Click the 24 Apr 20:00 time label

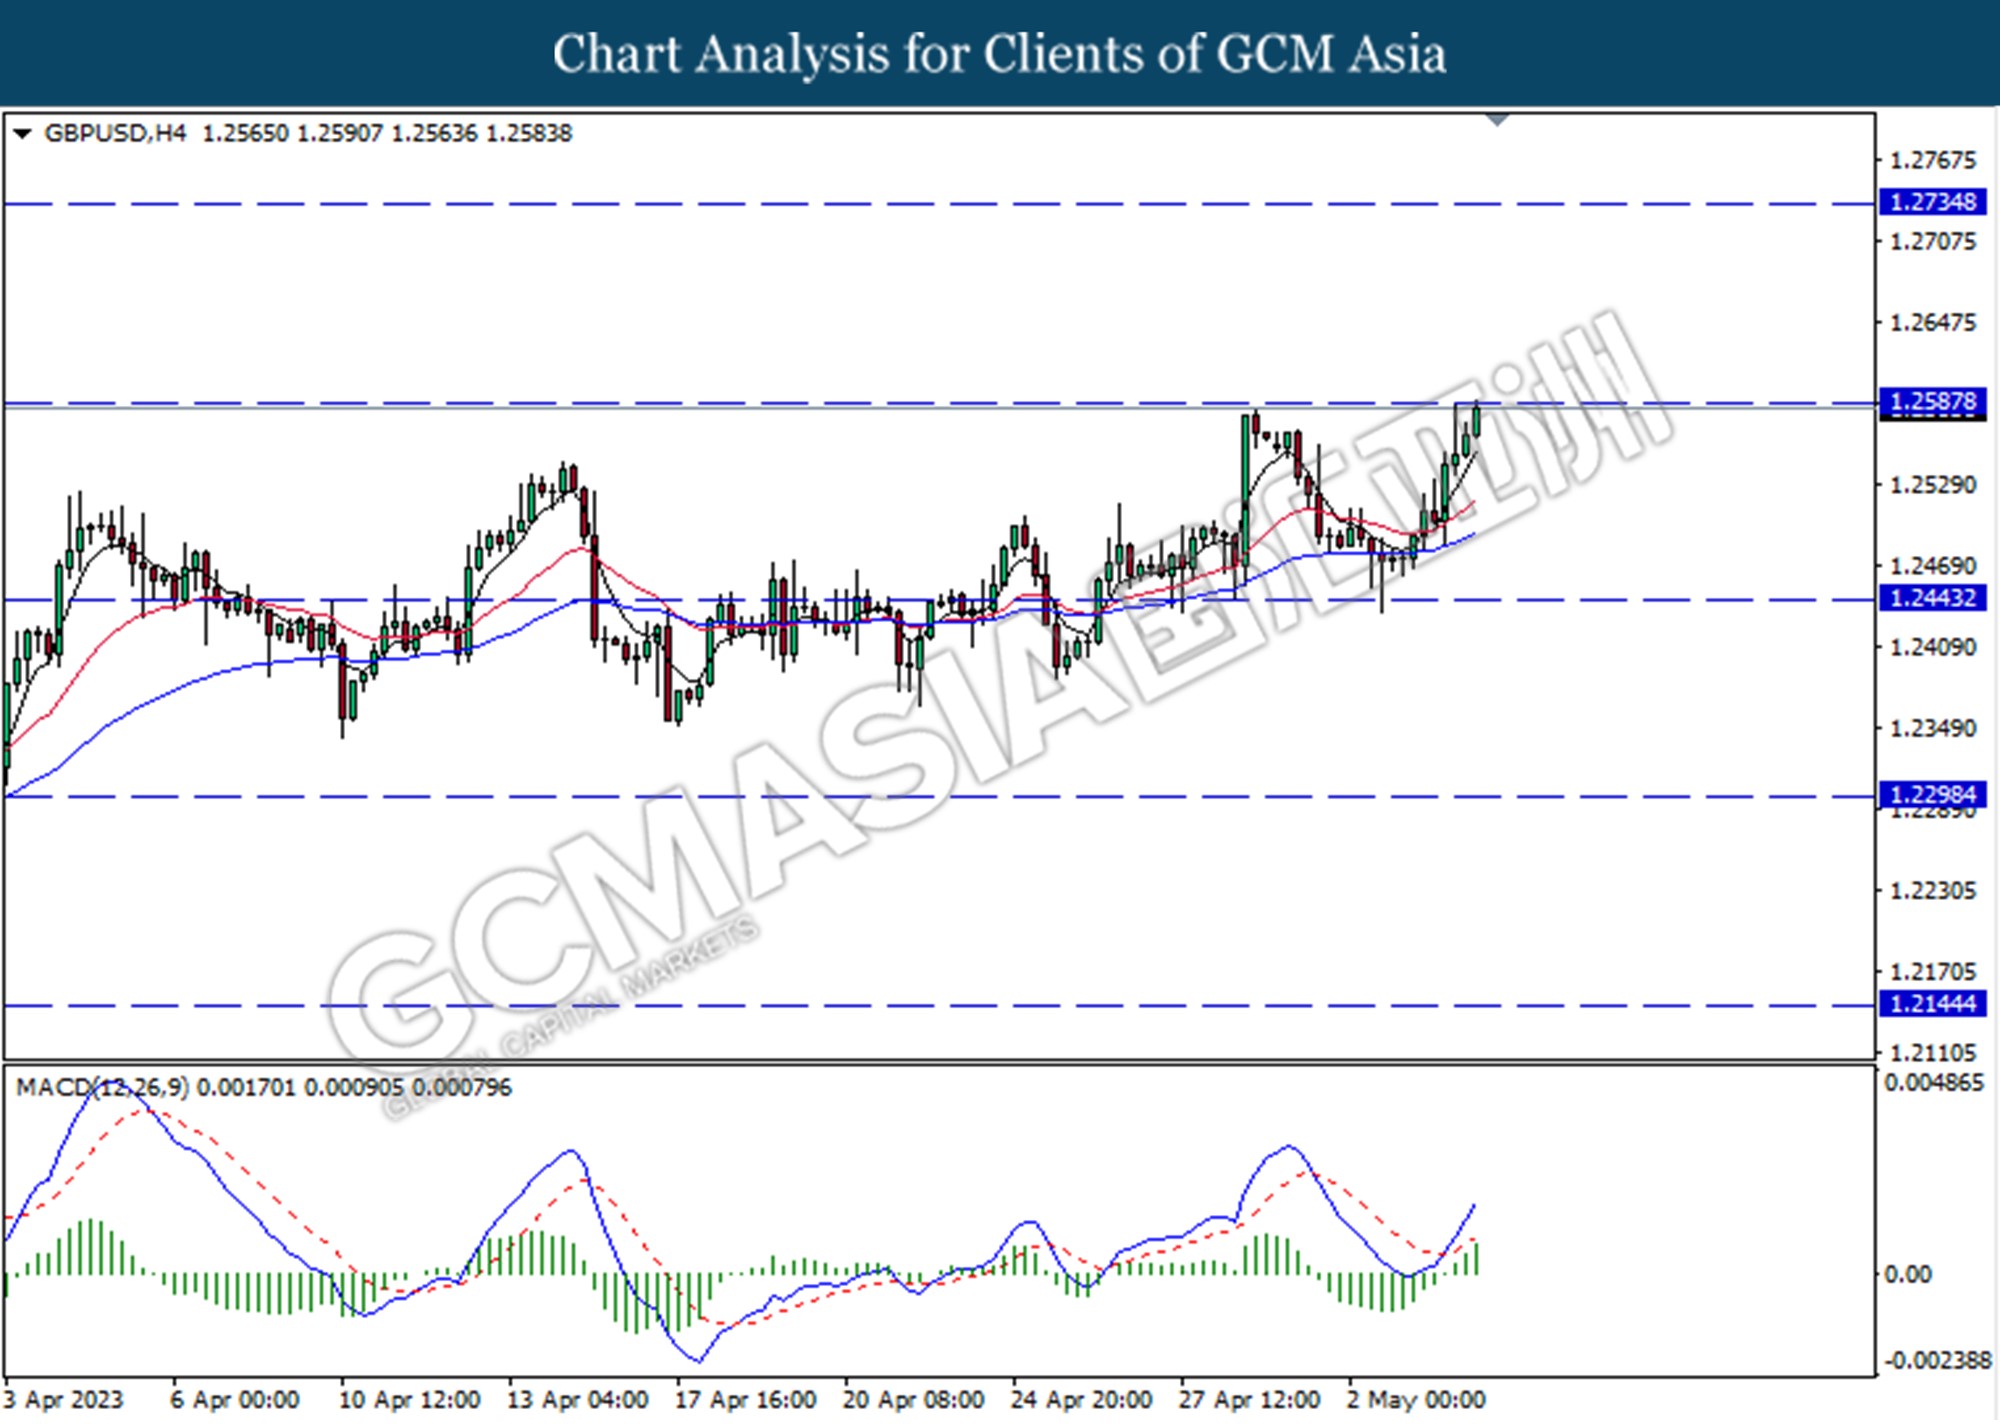1081,1399
